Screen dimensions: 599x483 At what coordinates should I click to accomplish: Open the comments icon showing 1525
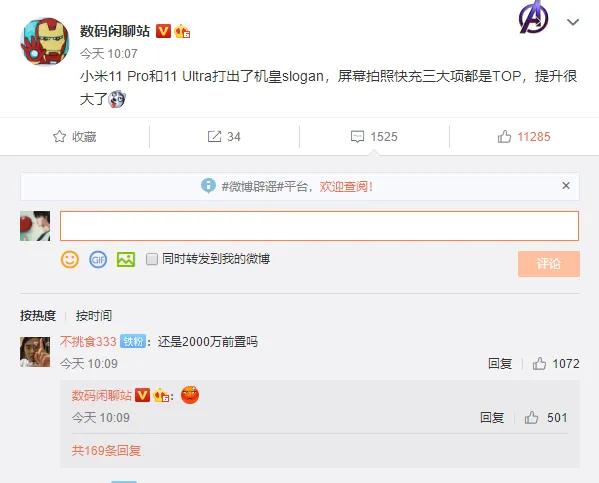[357, 136]
